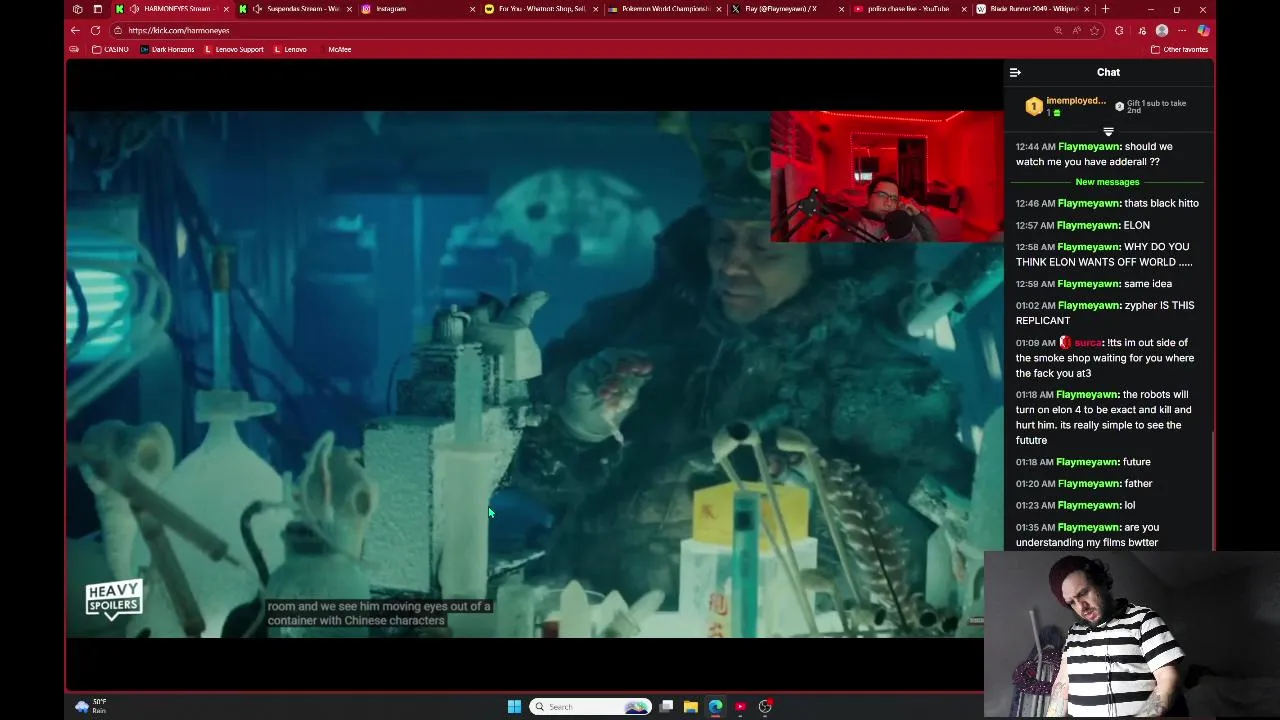Jump to New messages divider in chat

[x=1107, y=182]
